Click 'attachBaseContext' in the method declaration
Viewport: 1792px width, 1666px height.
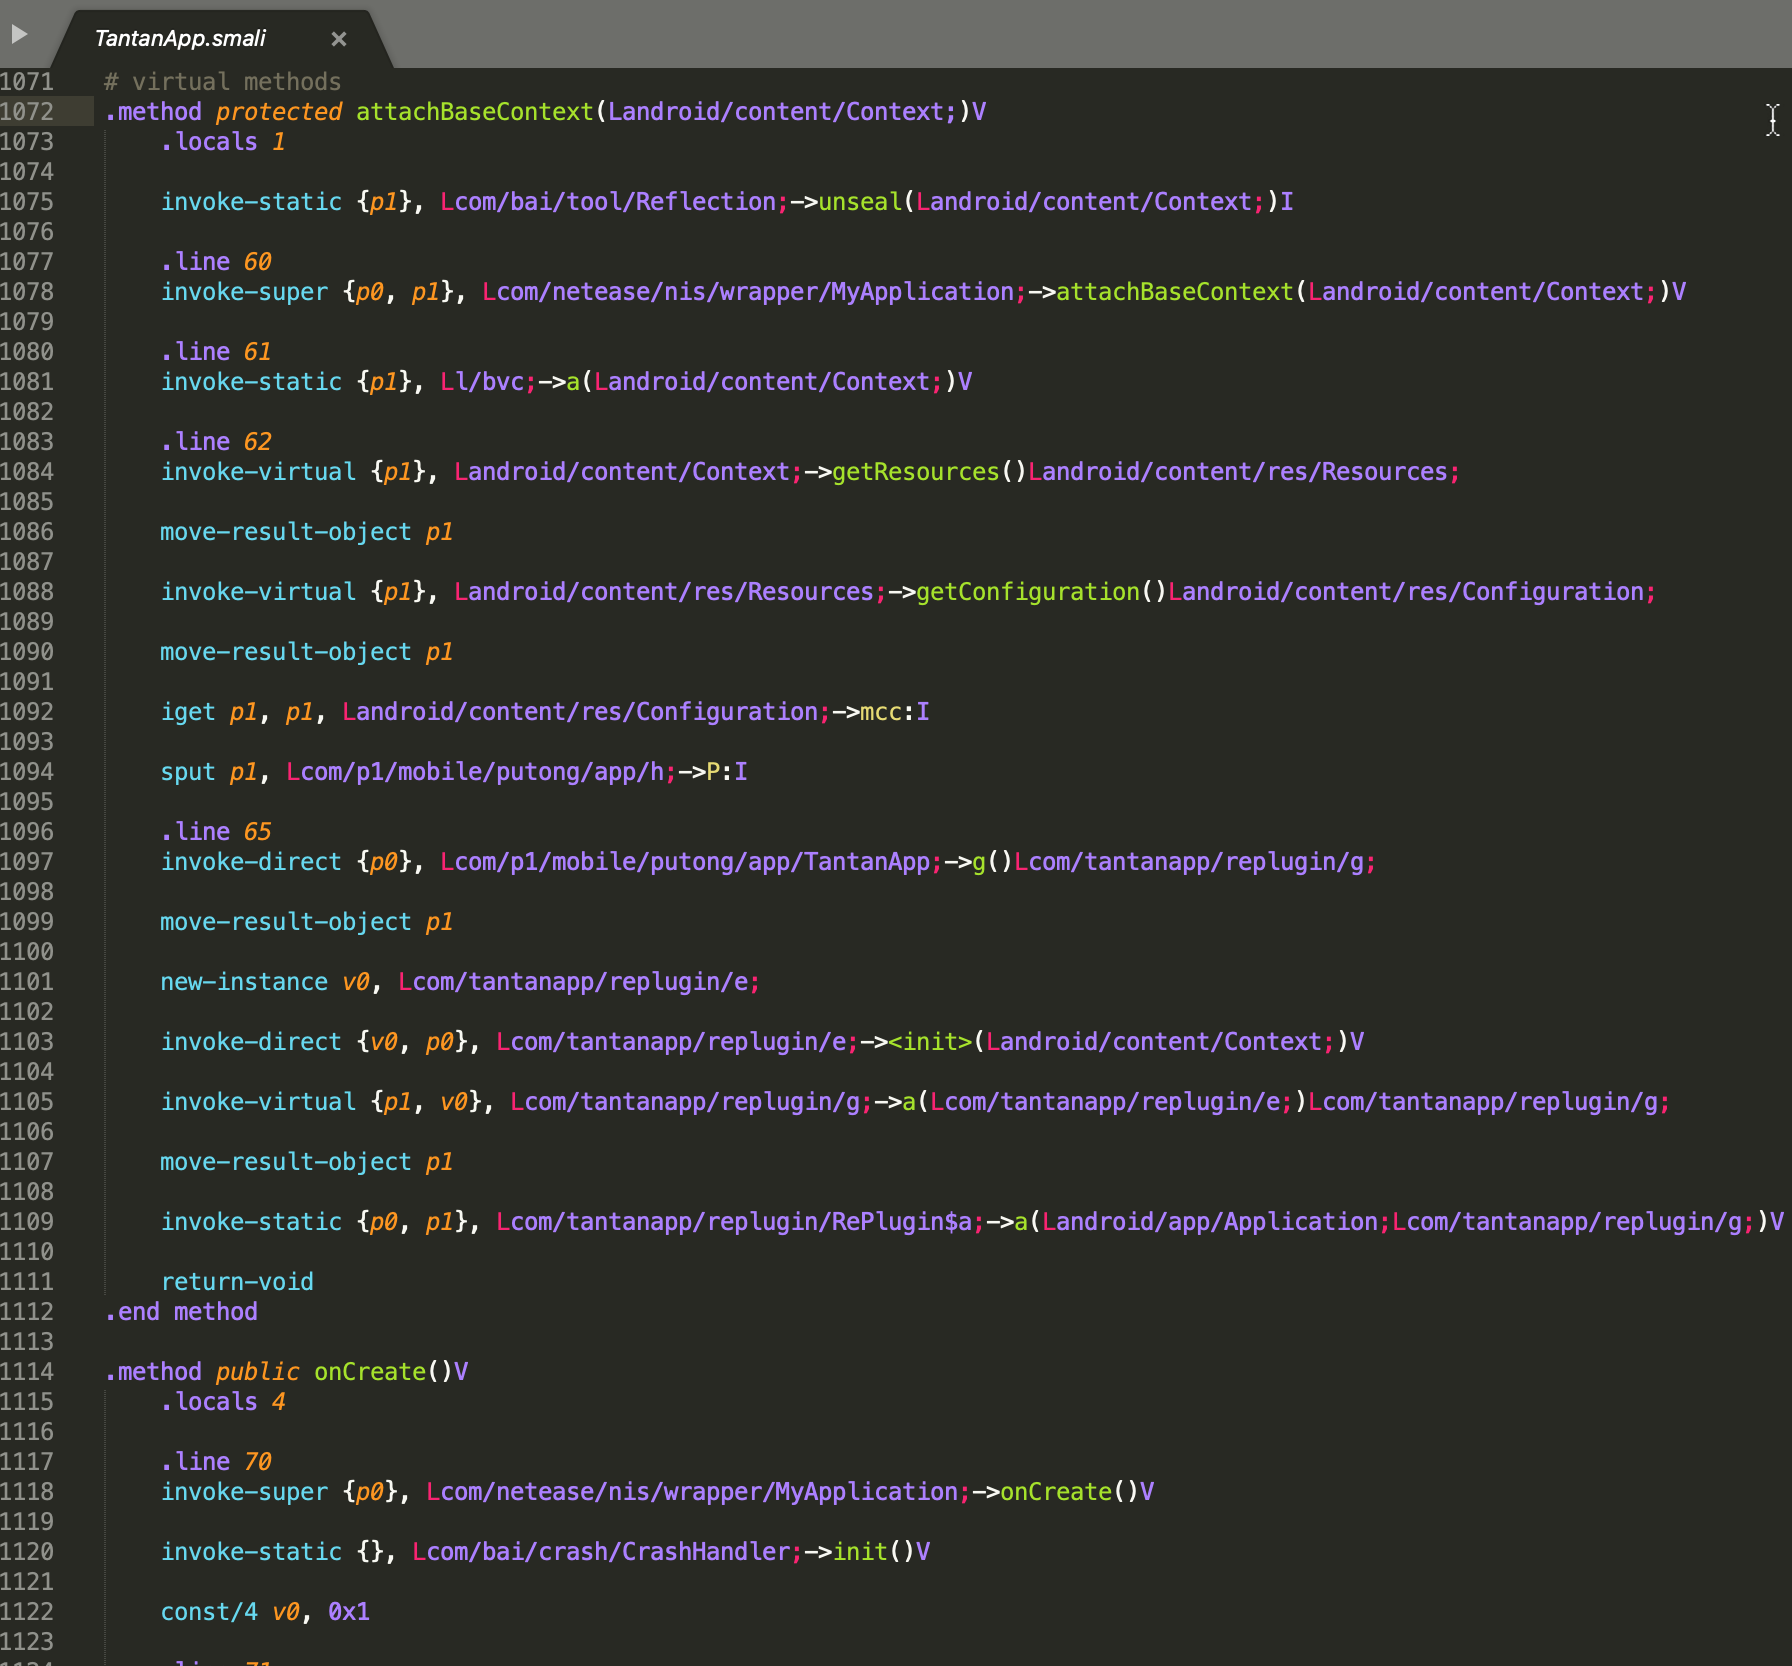(x=475, y=111)
